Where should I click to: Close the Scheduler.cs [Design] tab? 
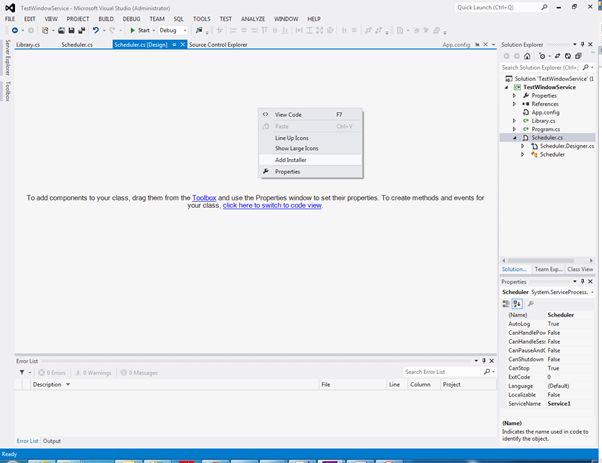pos(183,45)
